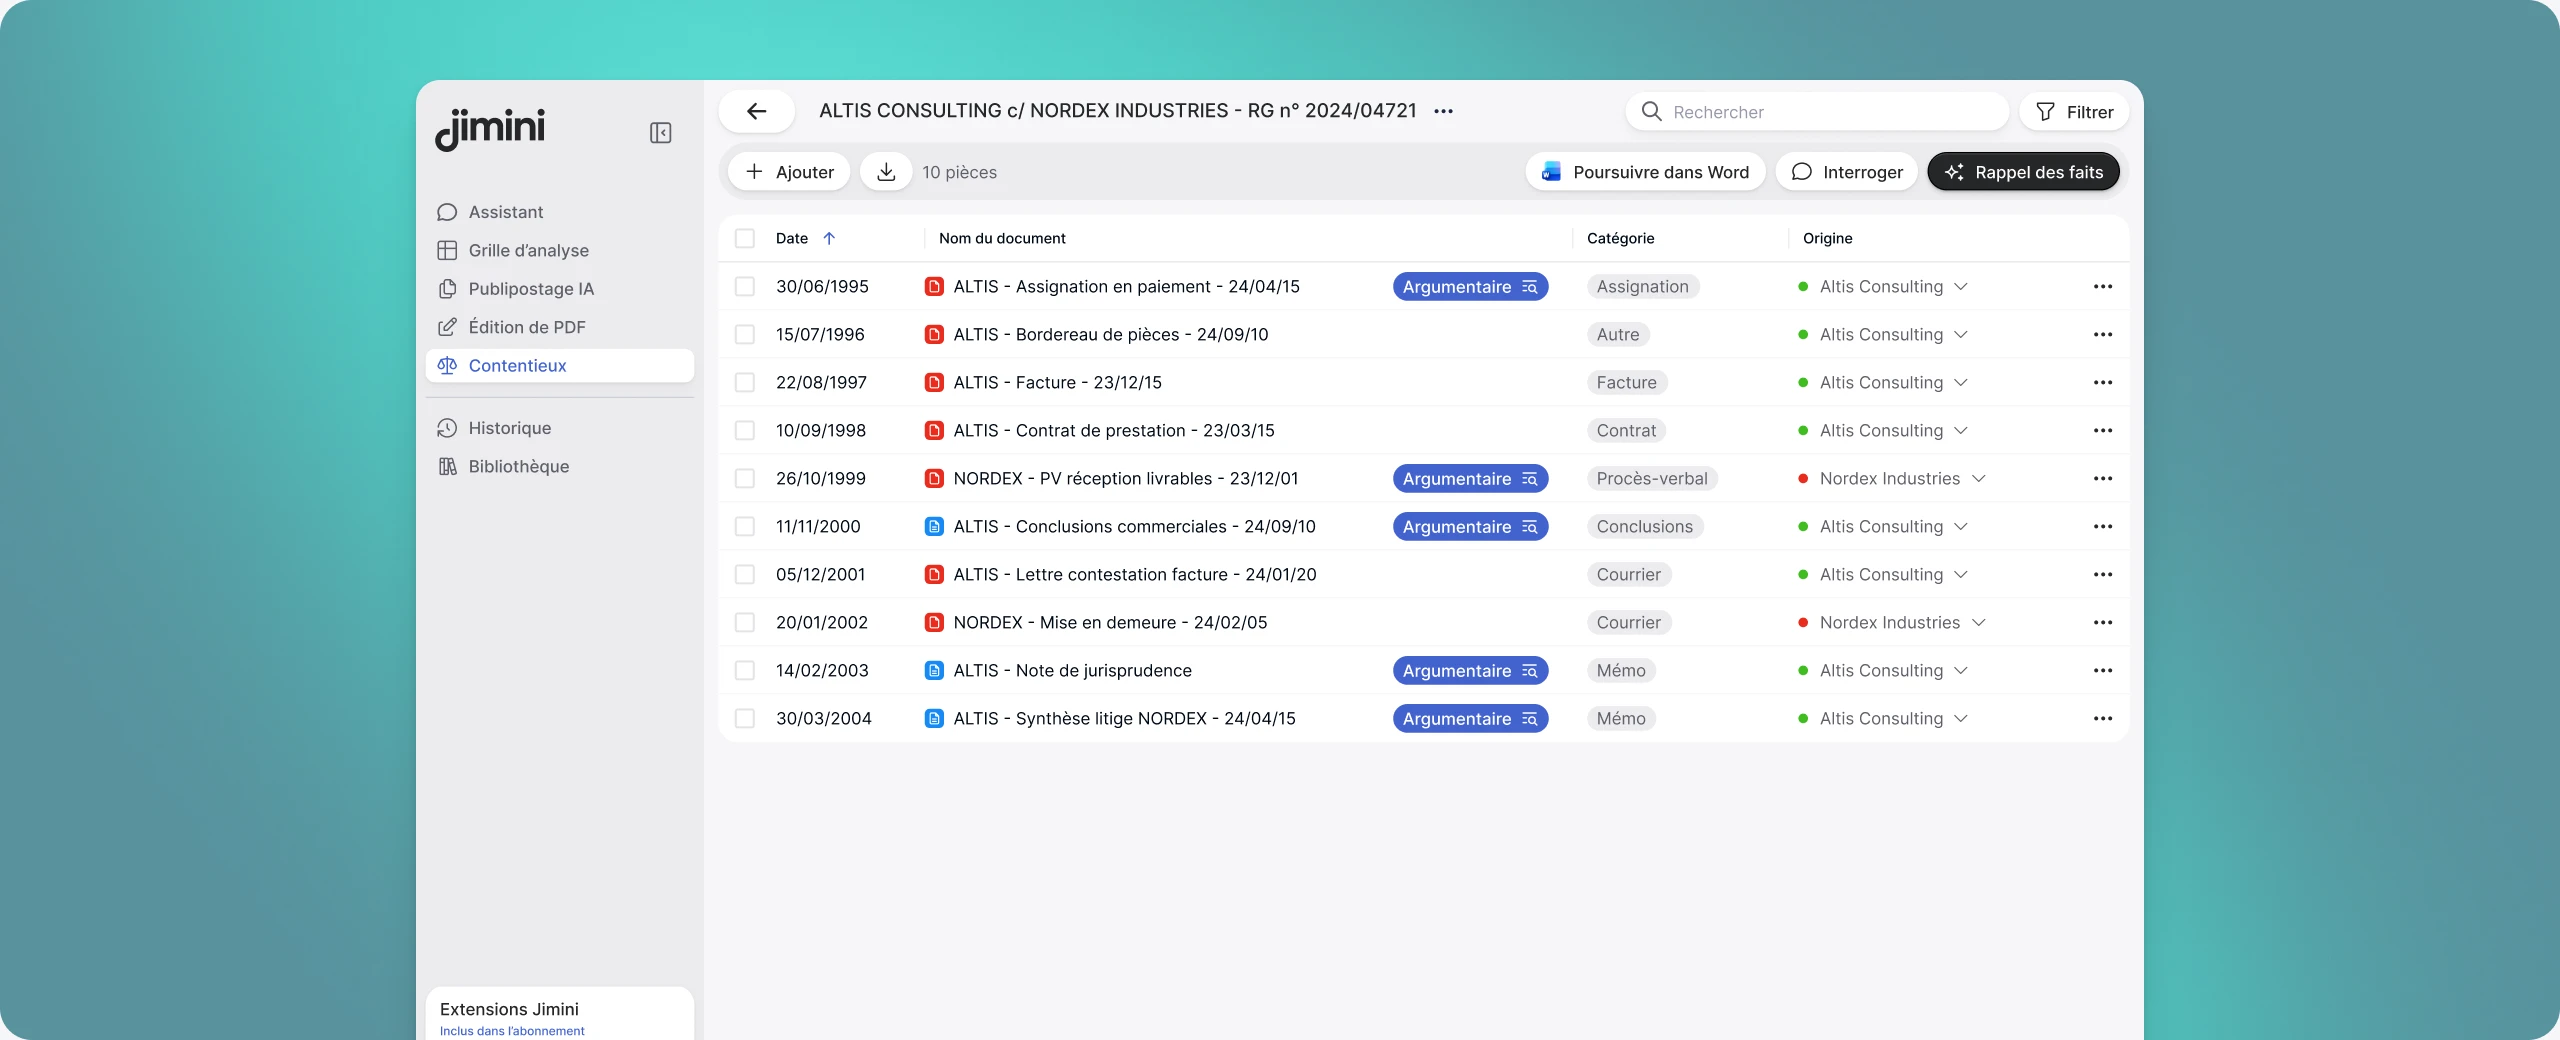2560x1040 pixels.
Task: Click PDF icon of Contrat de prestation
Action: (x=934, y=431)
